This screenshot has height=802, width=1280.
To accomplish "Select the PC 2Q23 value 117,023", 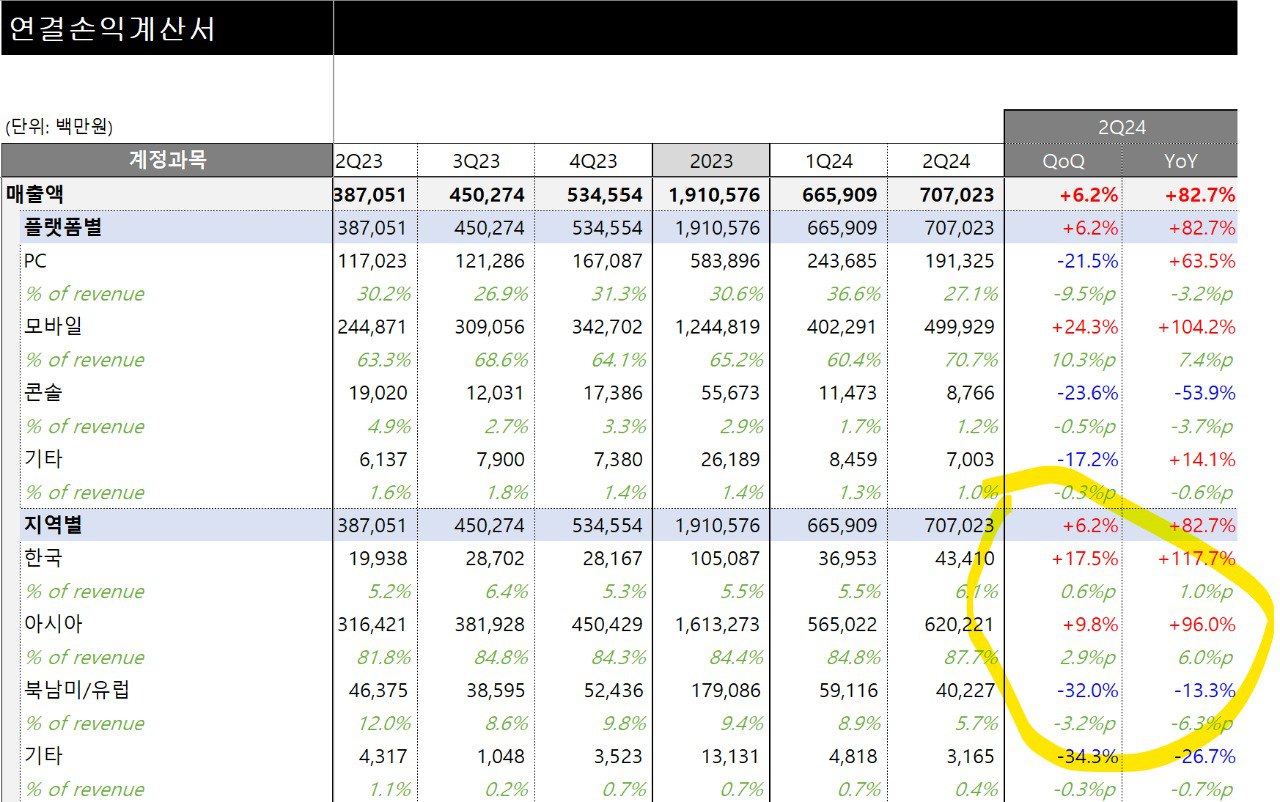I will click(x=371, y=261).
